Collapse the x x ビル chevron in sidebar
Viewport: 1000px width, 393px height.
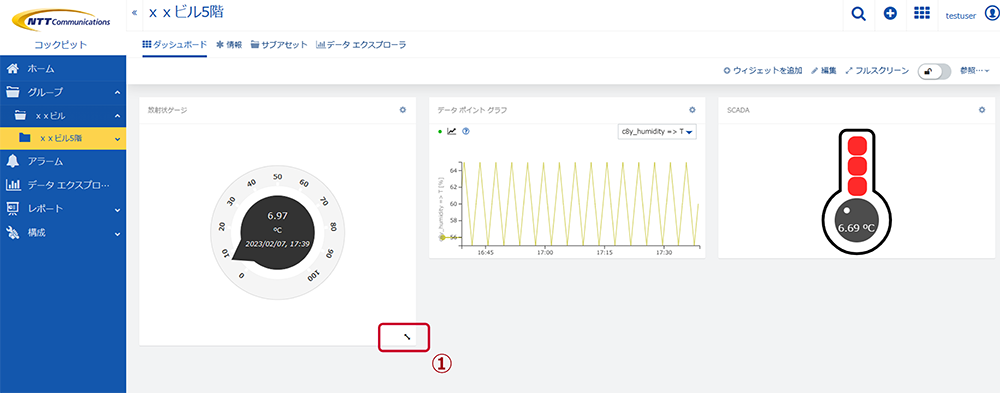[x=117, y=116]
